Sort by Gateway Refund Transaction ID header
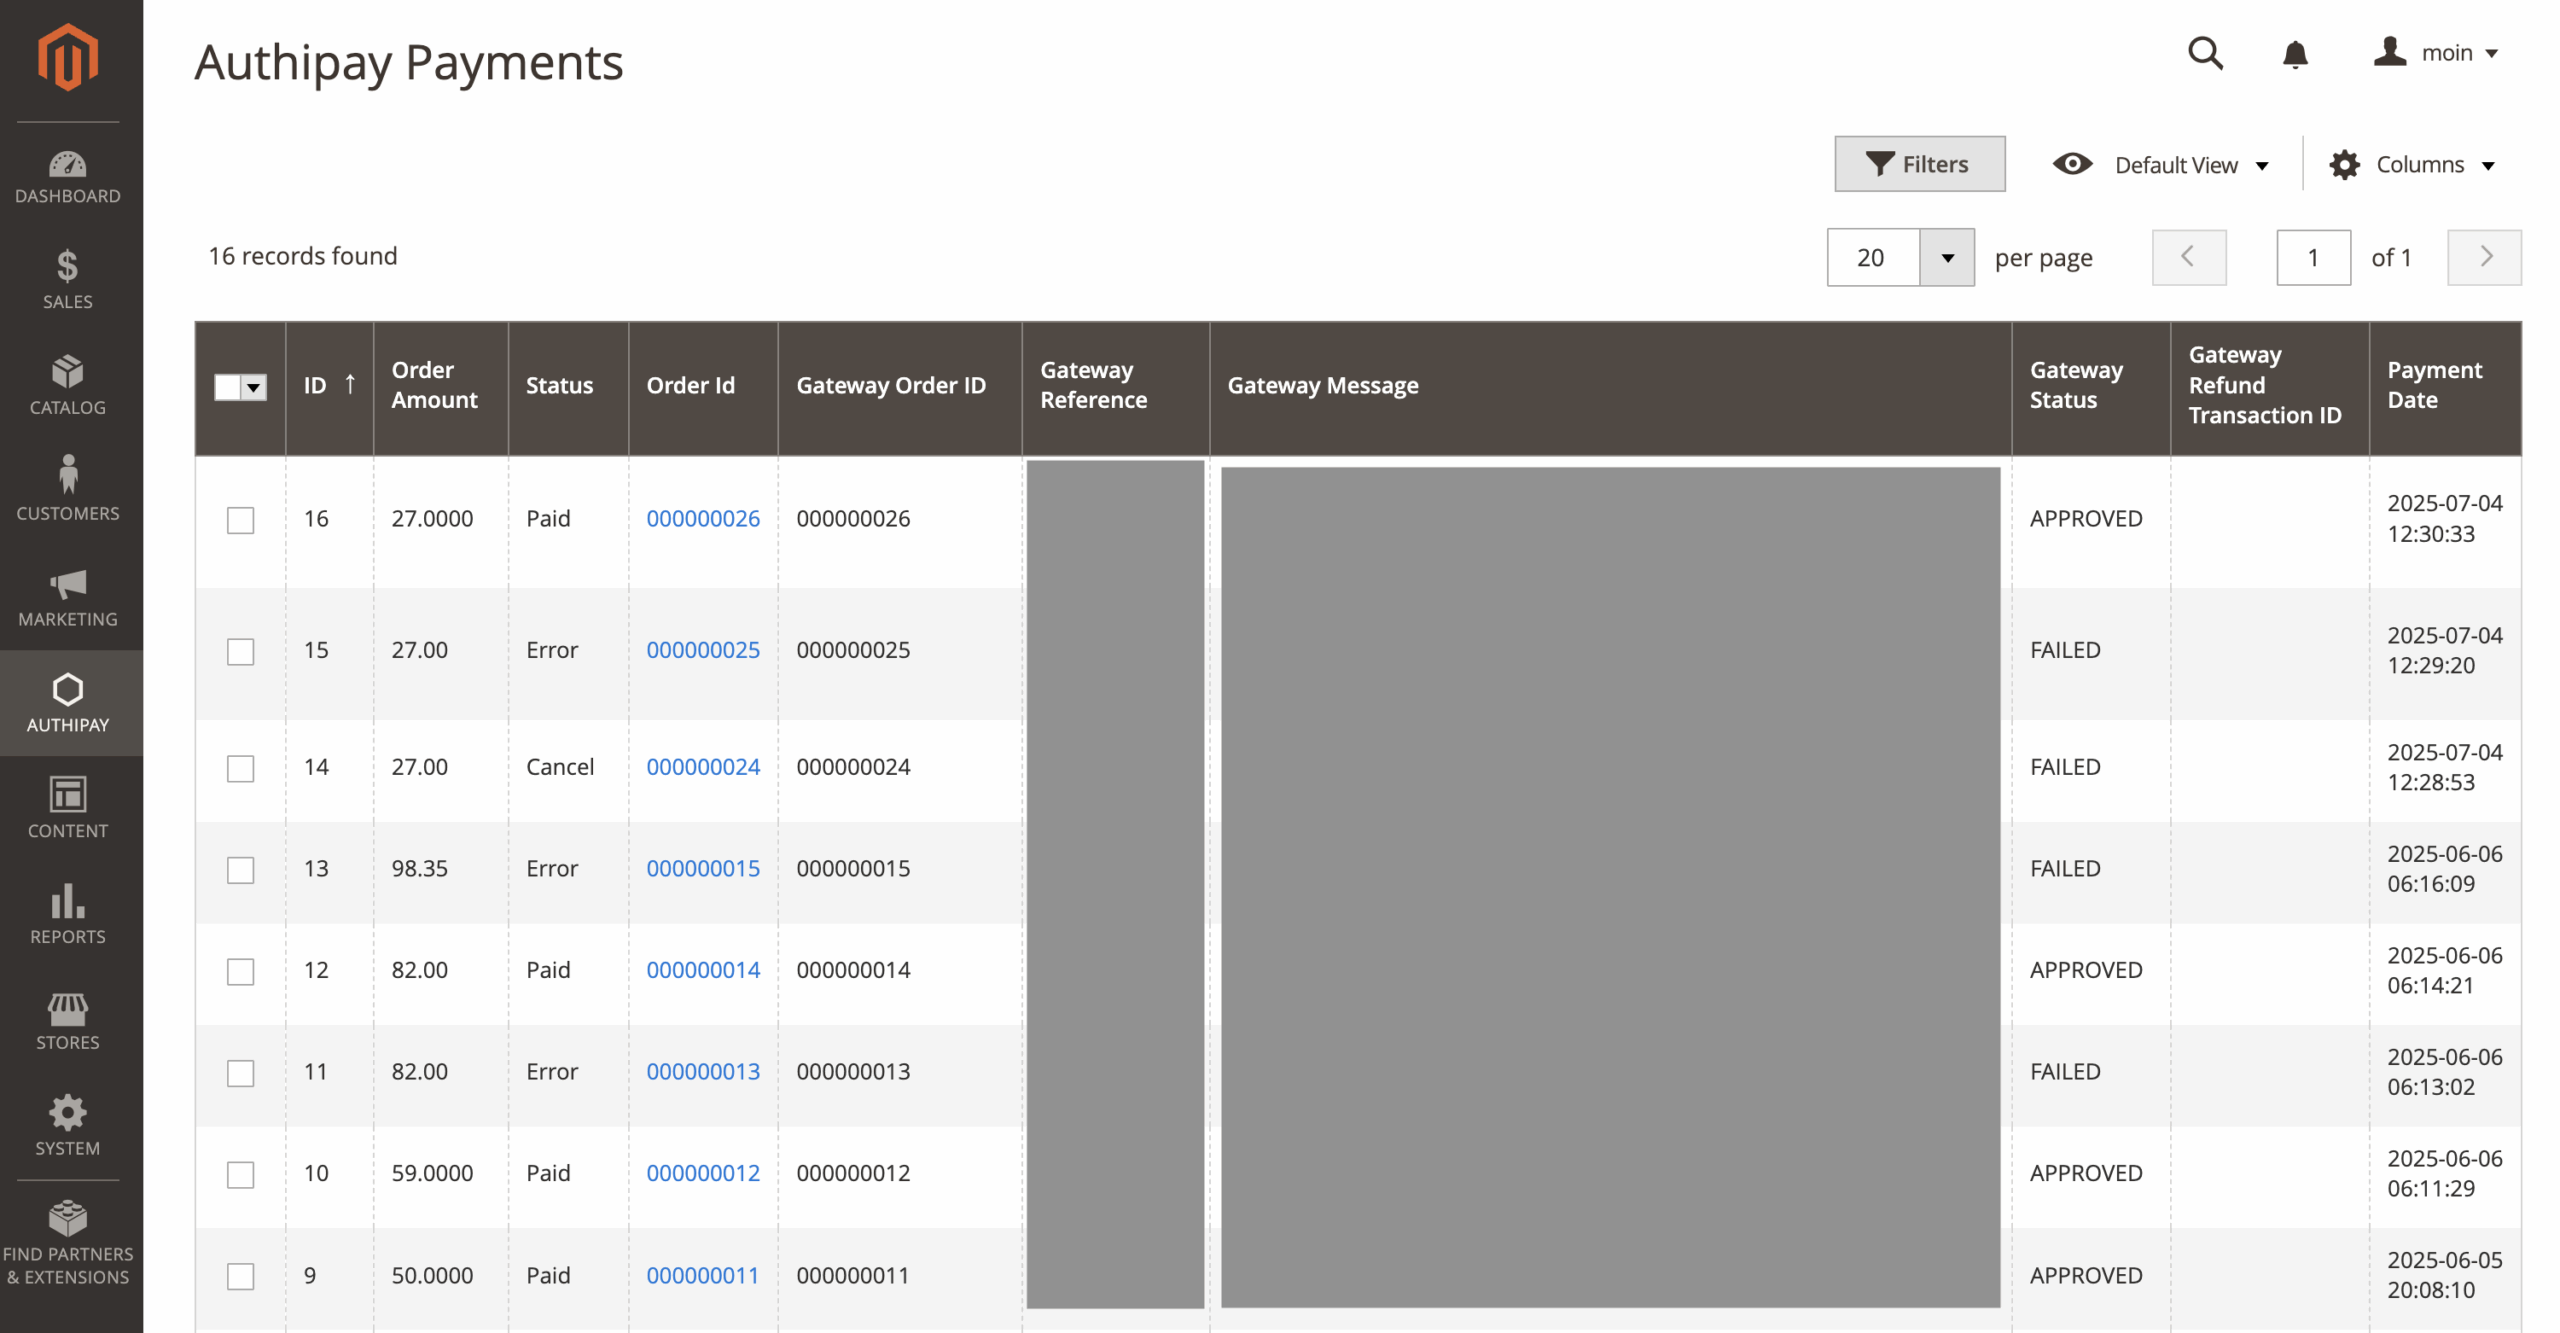This screenshot has width=2560, height=1333. point(2268,386)
